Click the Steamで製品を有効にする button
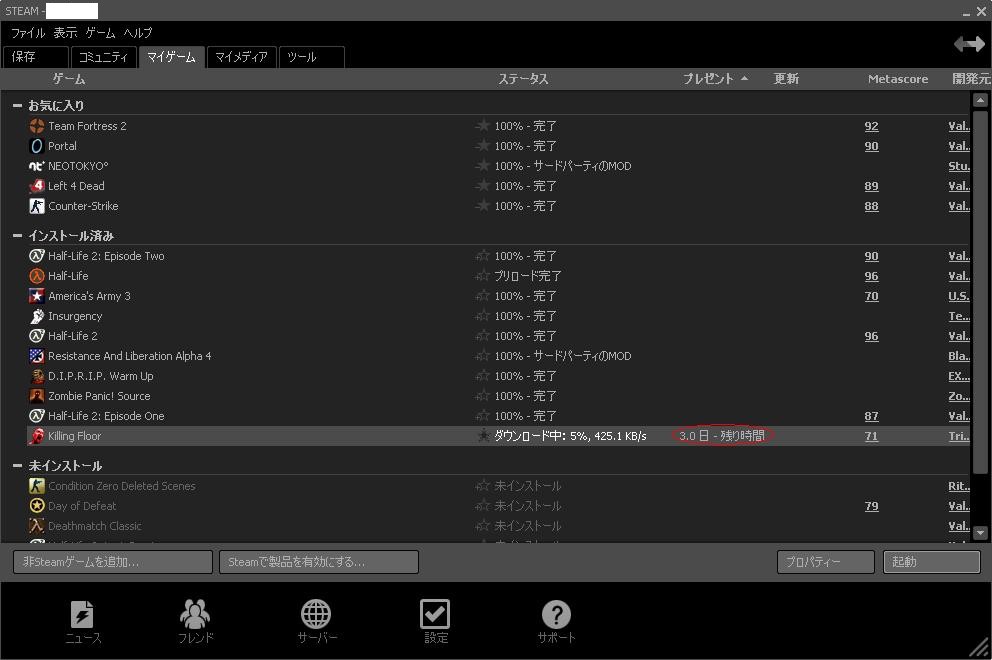 [x=319, y=562]
